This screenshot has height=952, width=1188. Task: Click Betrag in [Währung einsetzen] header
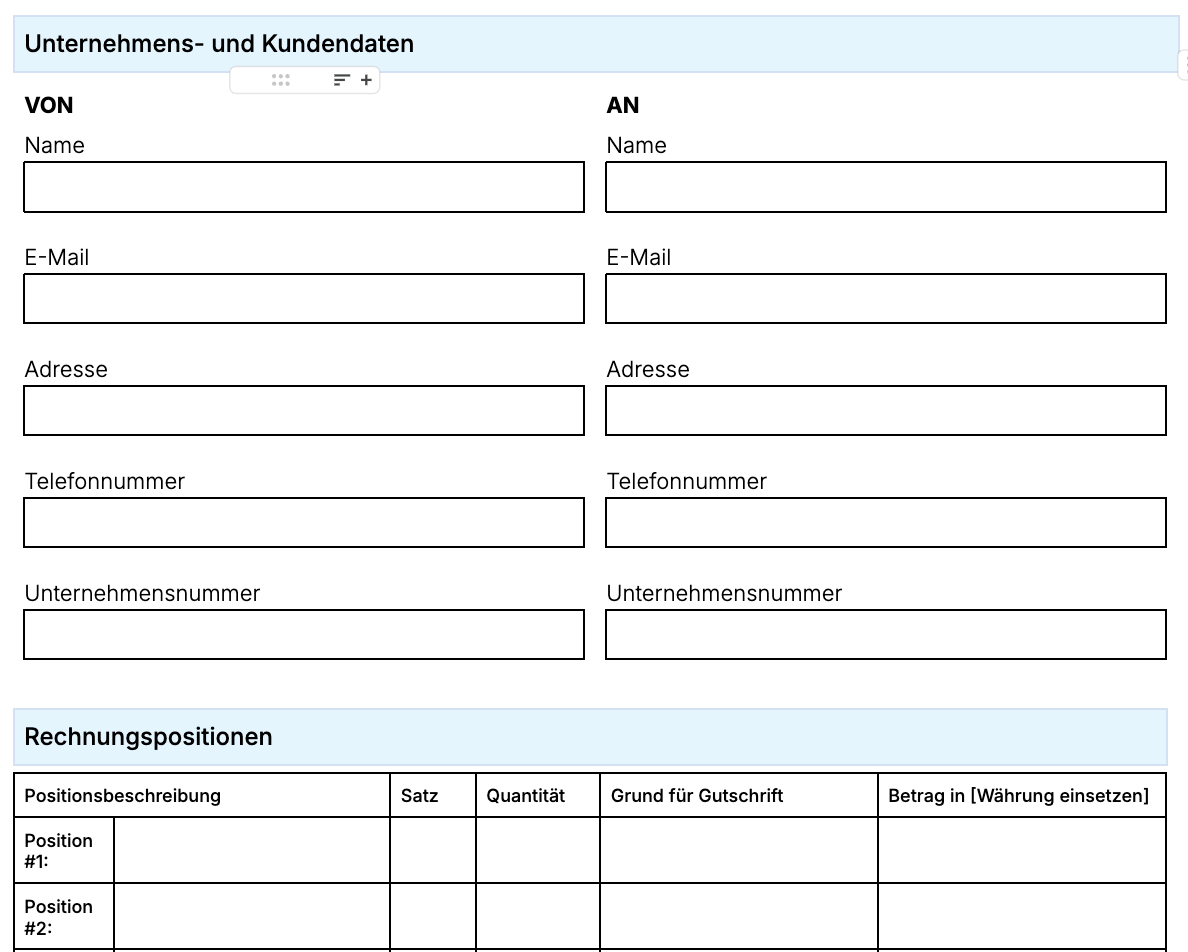click(x=1022, y=795)
